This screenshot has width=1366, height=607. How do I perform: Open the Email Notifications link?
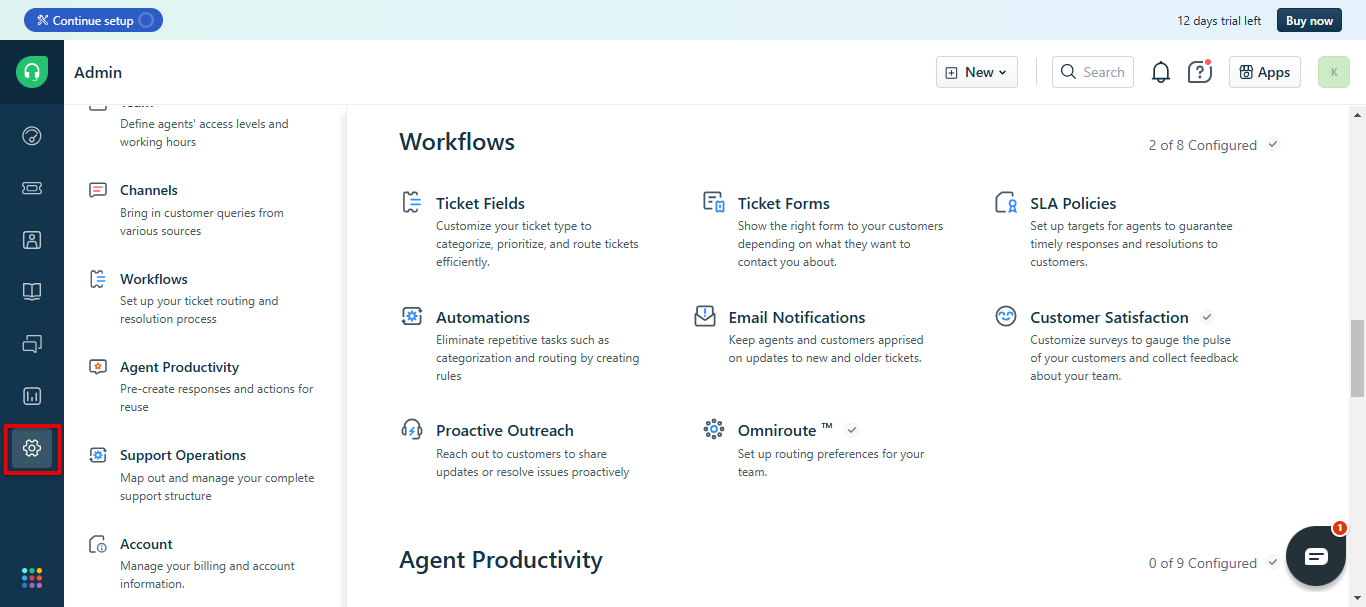pos(797,317)
